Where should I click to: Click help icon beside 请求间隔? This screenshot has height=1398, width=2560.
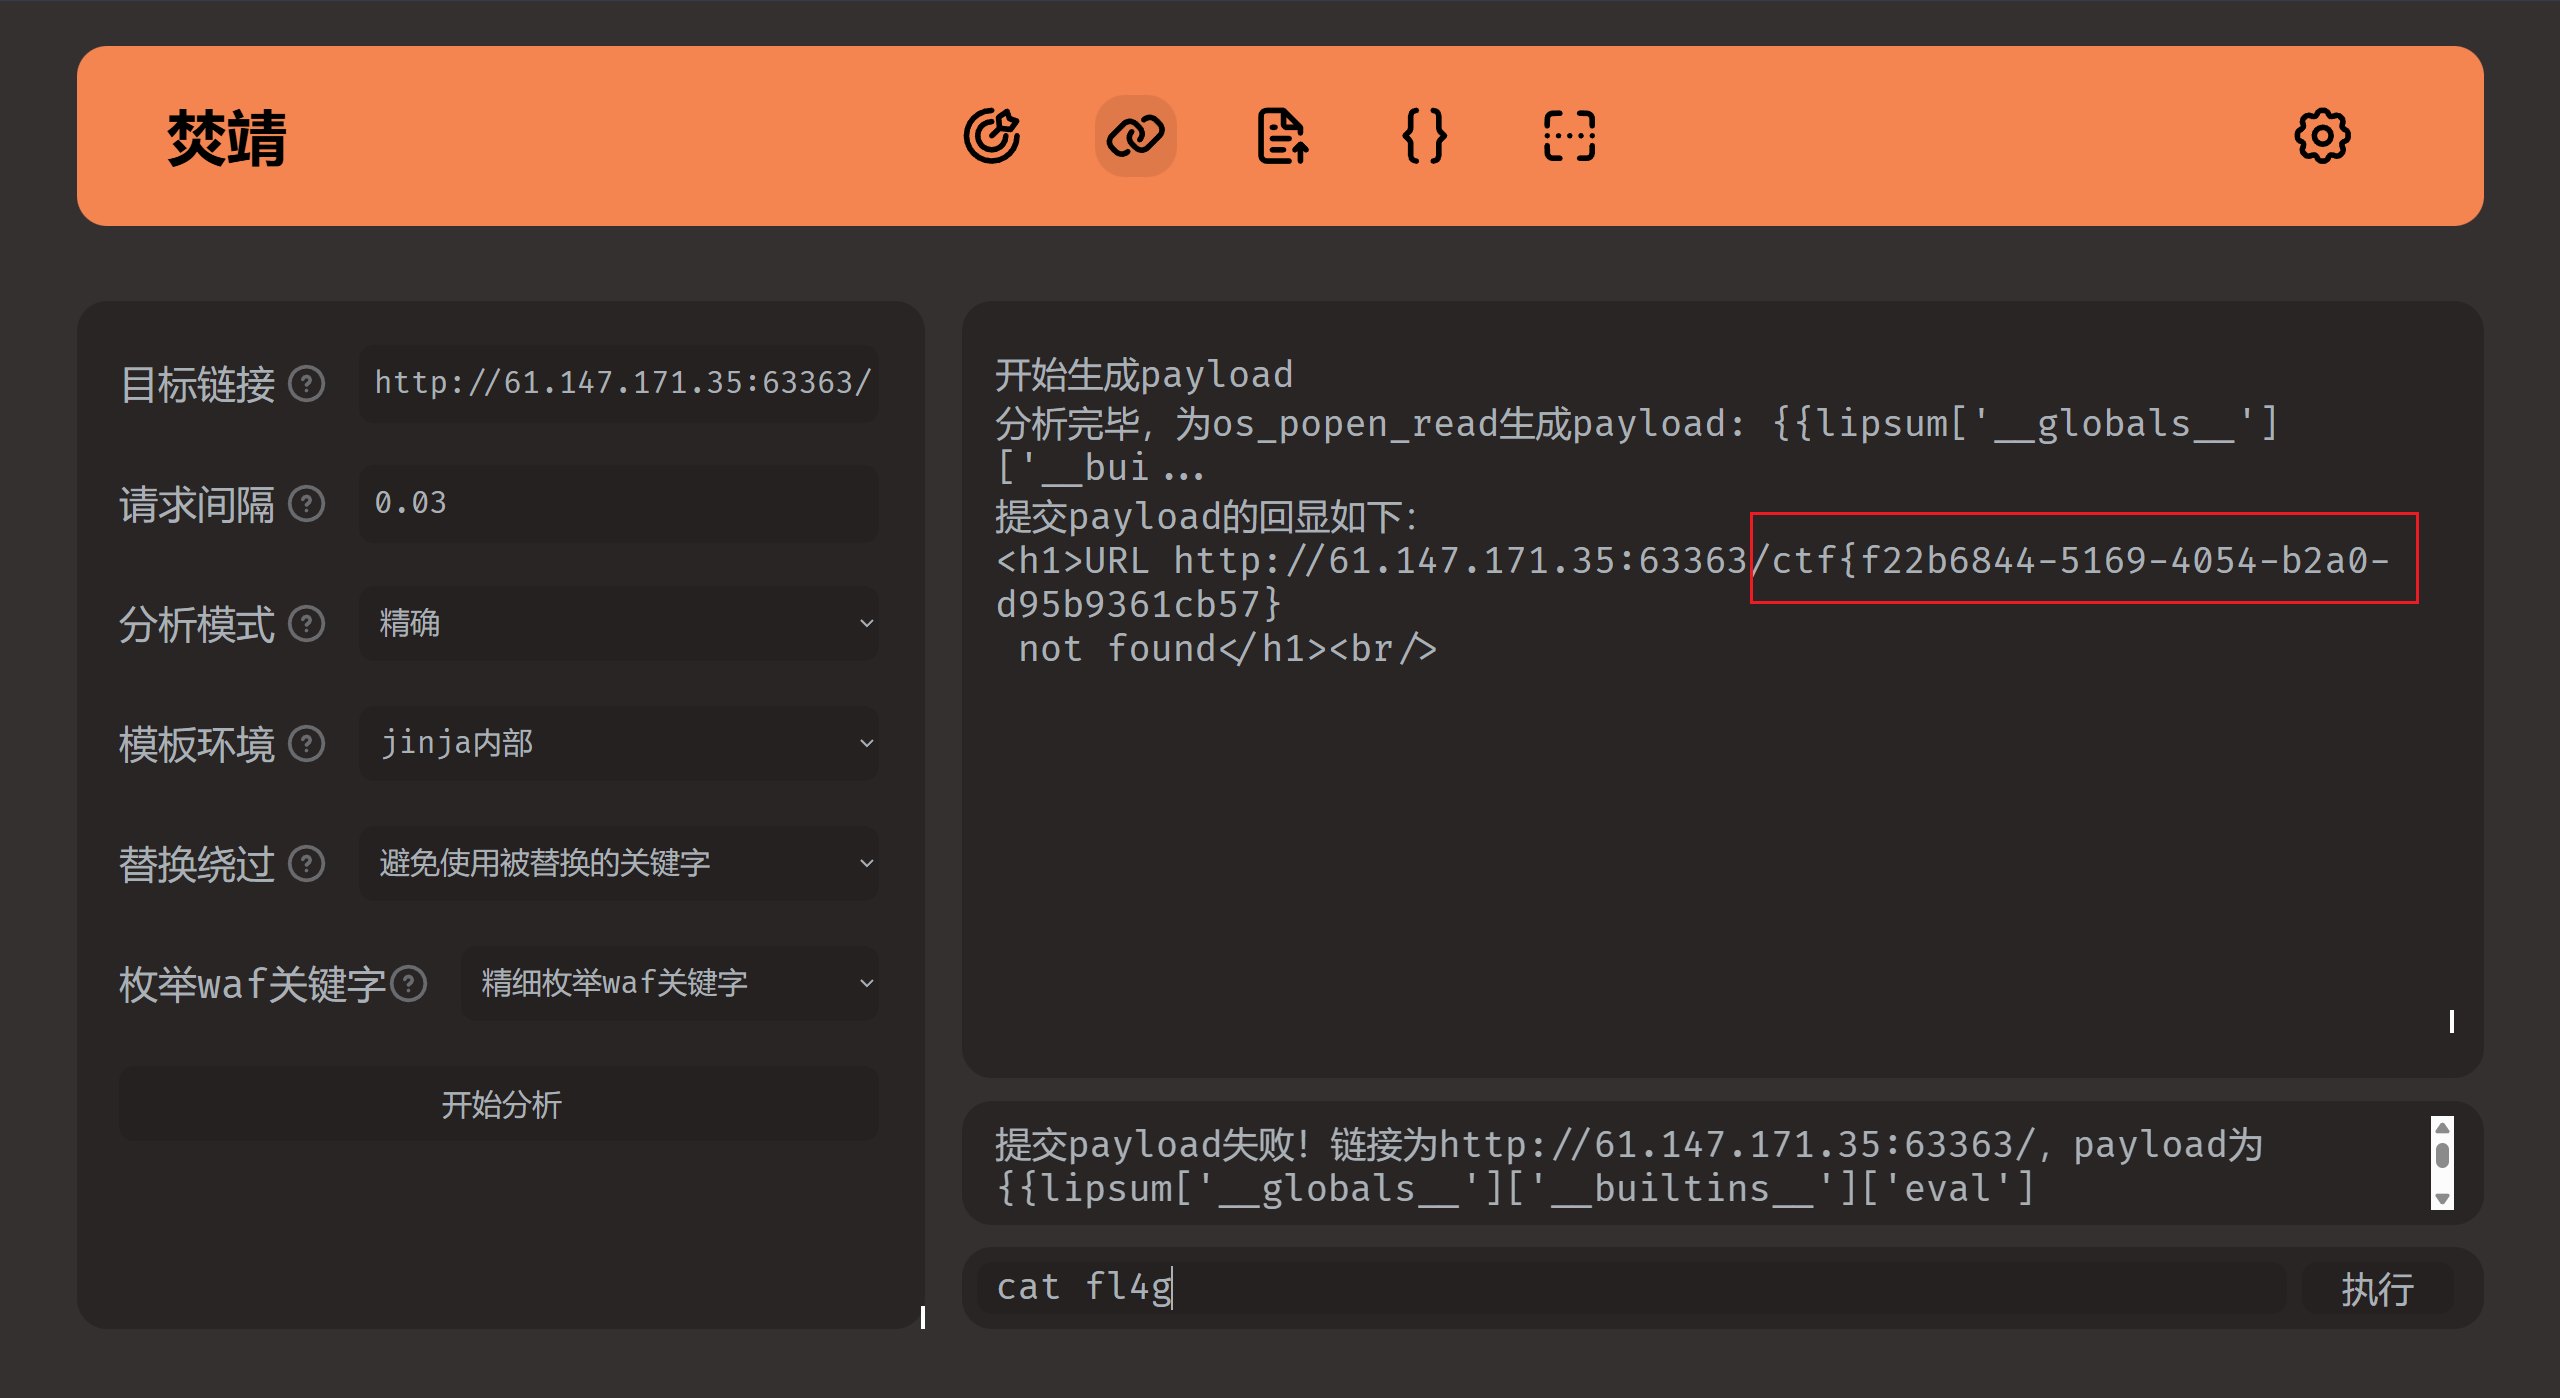307,503
